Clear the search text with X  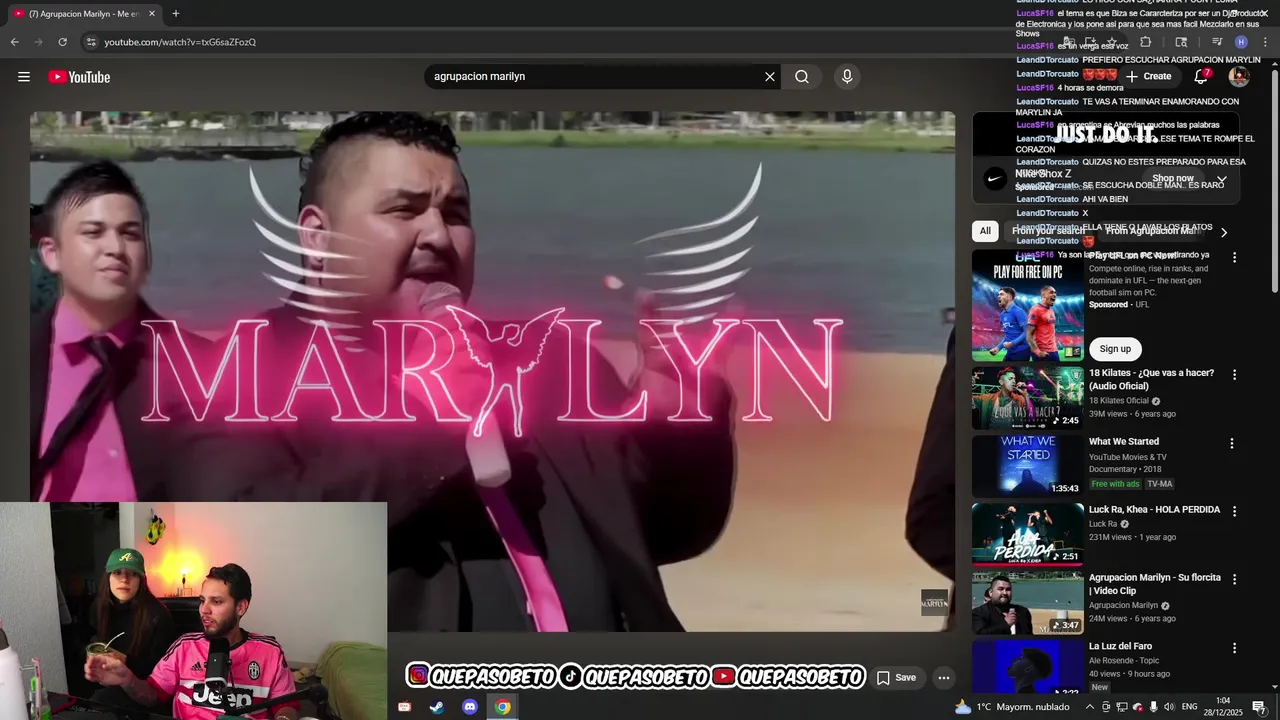point(770,77)
